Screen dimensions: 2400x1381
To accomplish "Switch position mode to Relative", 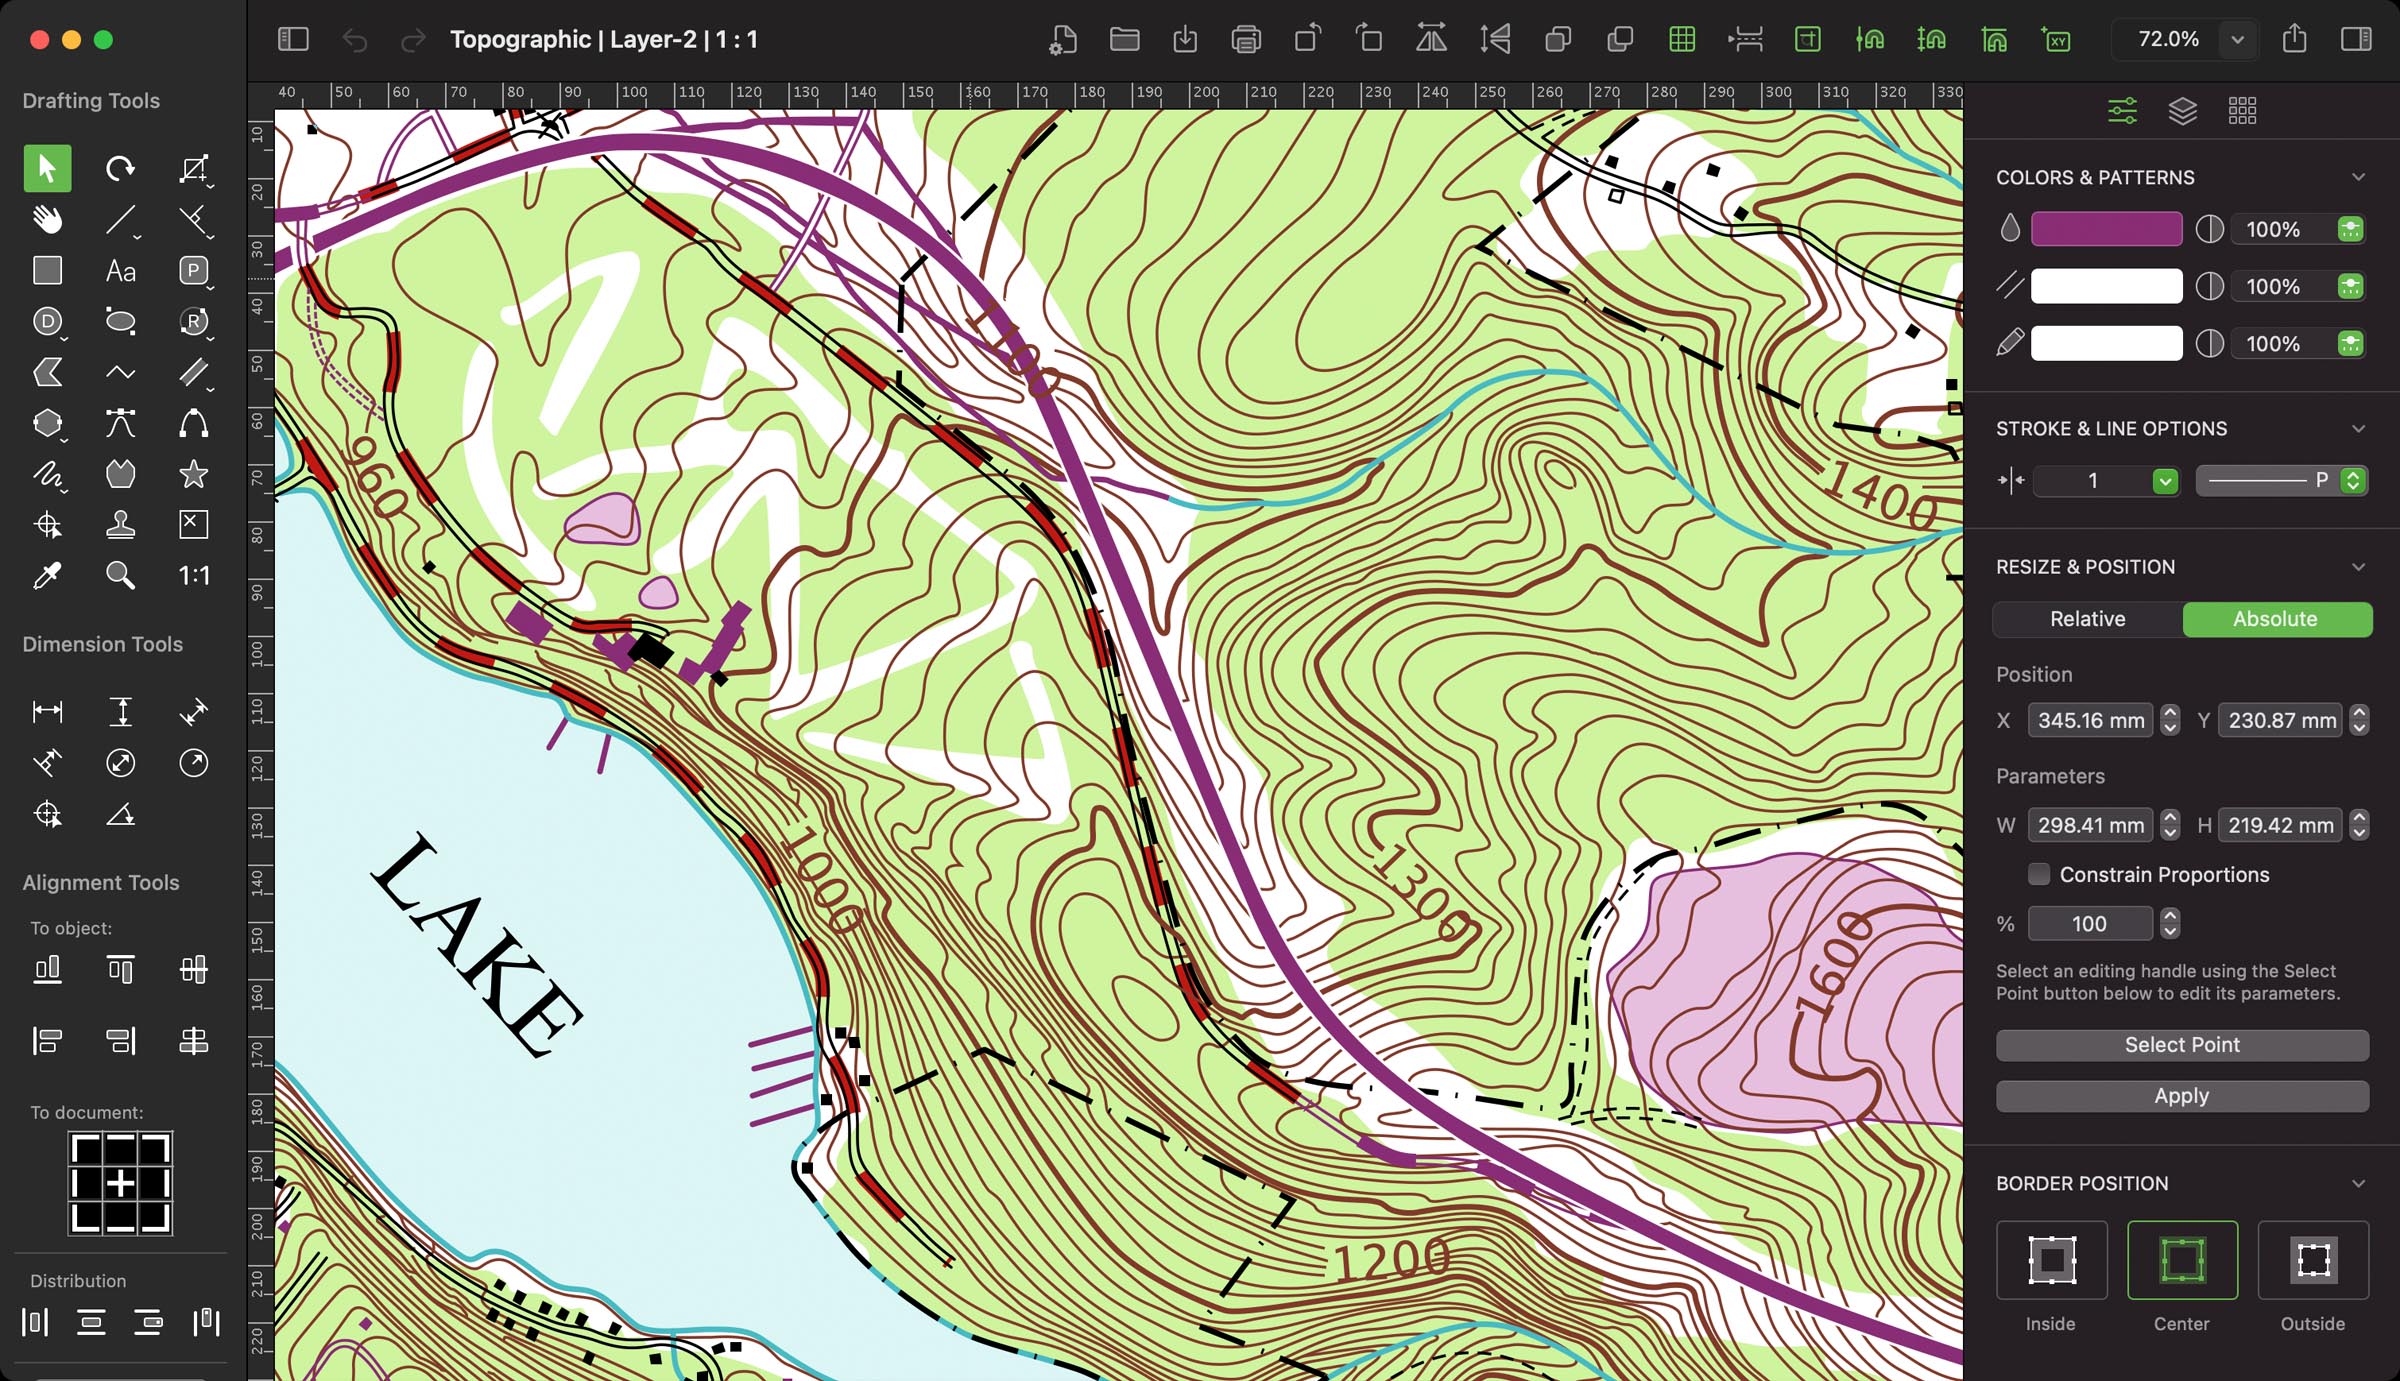I will coord(2086,619).
